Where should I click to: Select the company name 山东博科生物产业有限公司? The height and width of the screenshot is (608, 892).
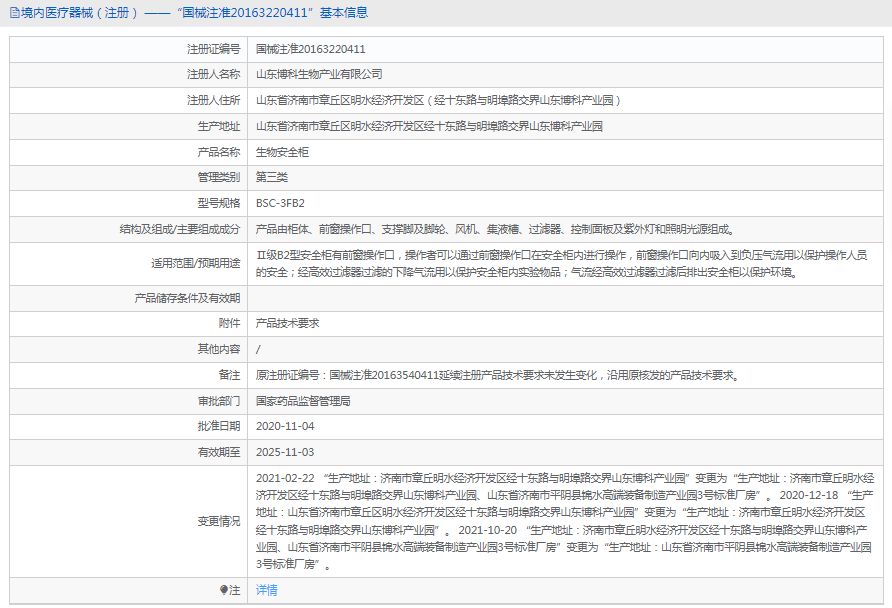click(320, 73)
